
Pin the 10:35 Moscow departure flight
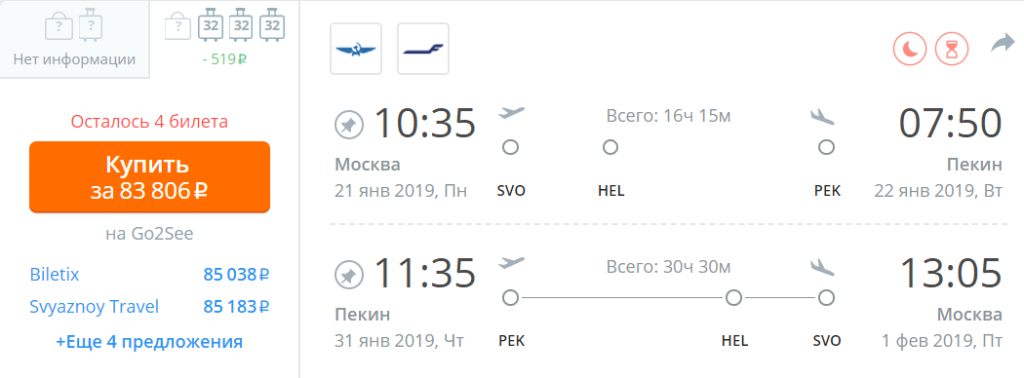(x=349, y=125)
